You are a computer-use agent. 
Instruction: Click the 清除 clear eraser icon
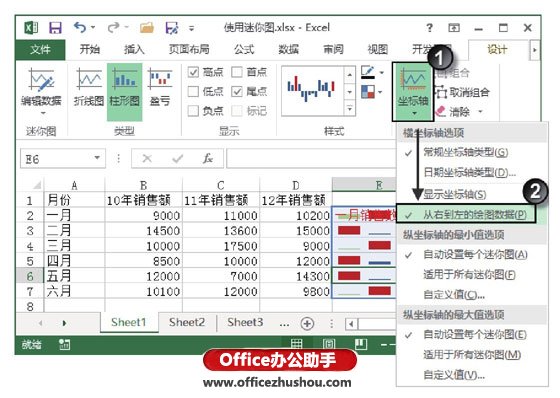441,111
